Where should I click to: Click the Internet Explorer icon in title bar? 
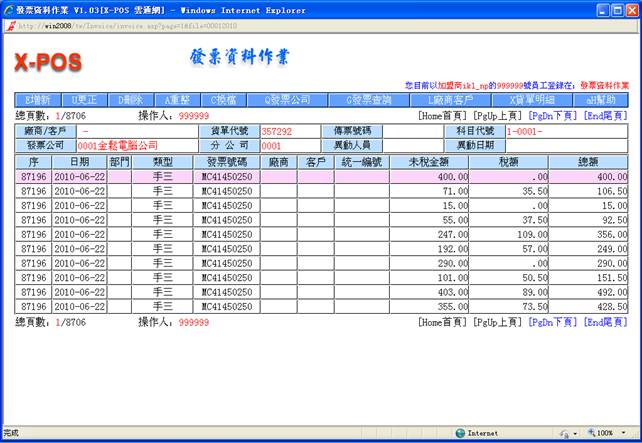pyautogui.click(x=9, y=8)
